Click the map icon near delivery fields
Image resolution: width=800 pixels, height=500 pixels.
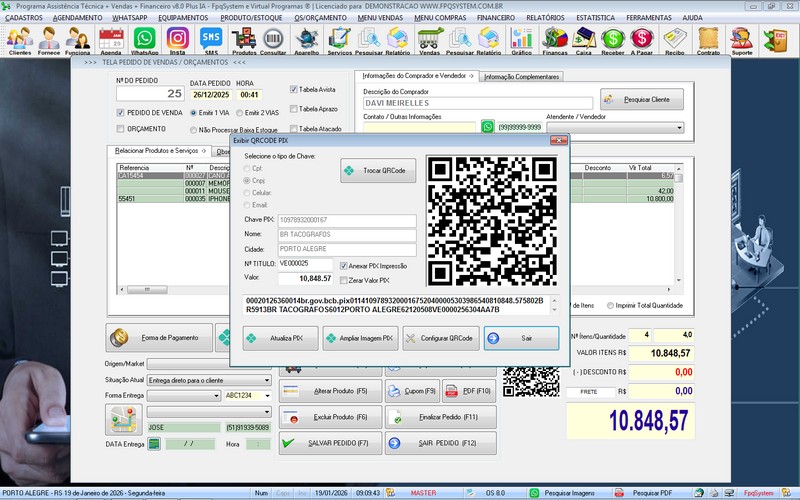pos(123,420)
